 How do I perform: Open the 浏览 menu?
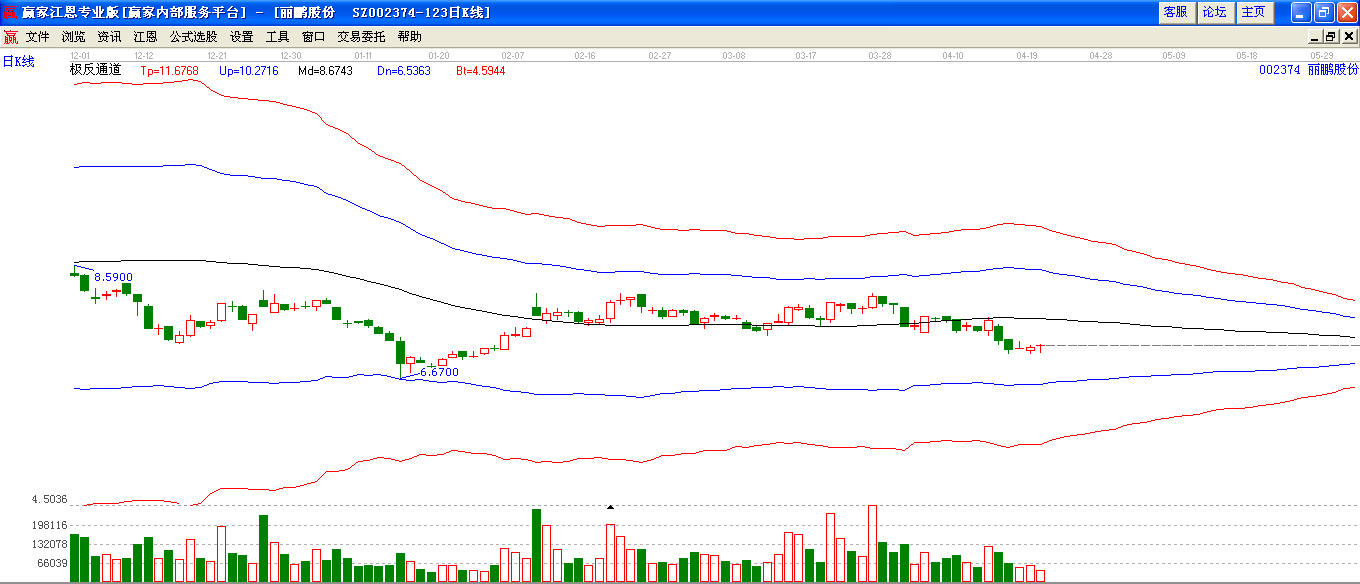74,37
